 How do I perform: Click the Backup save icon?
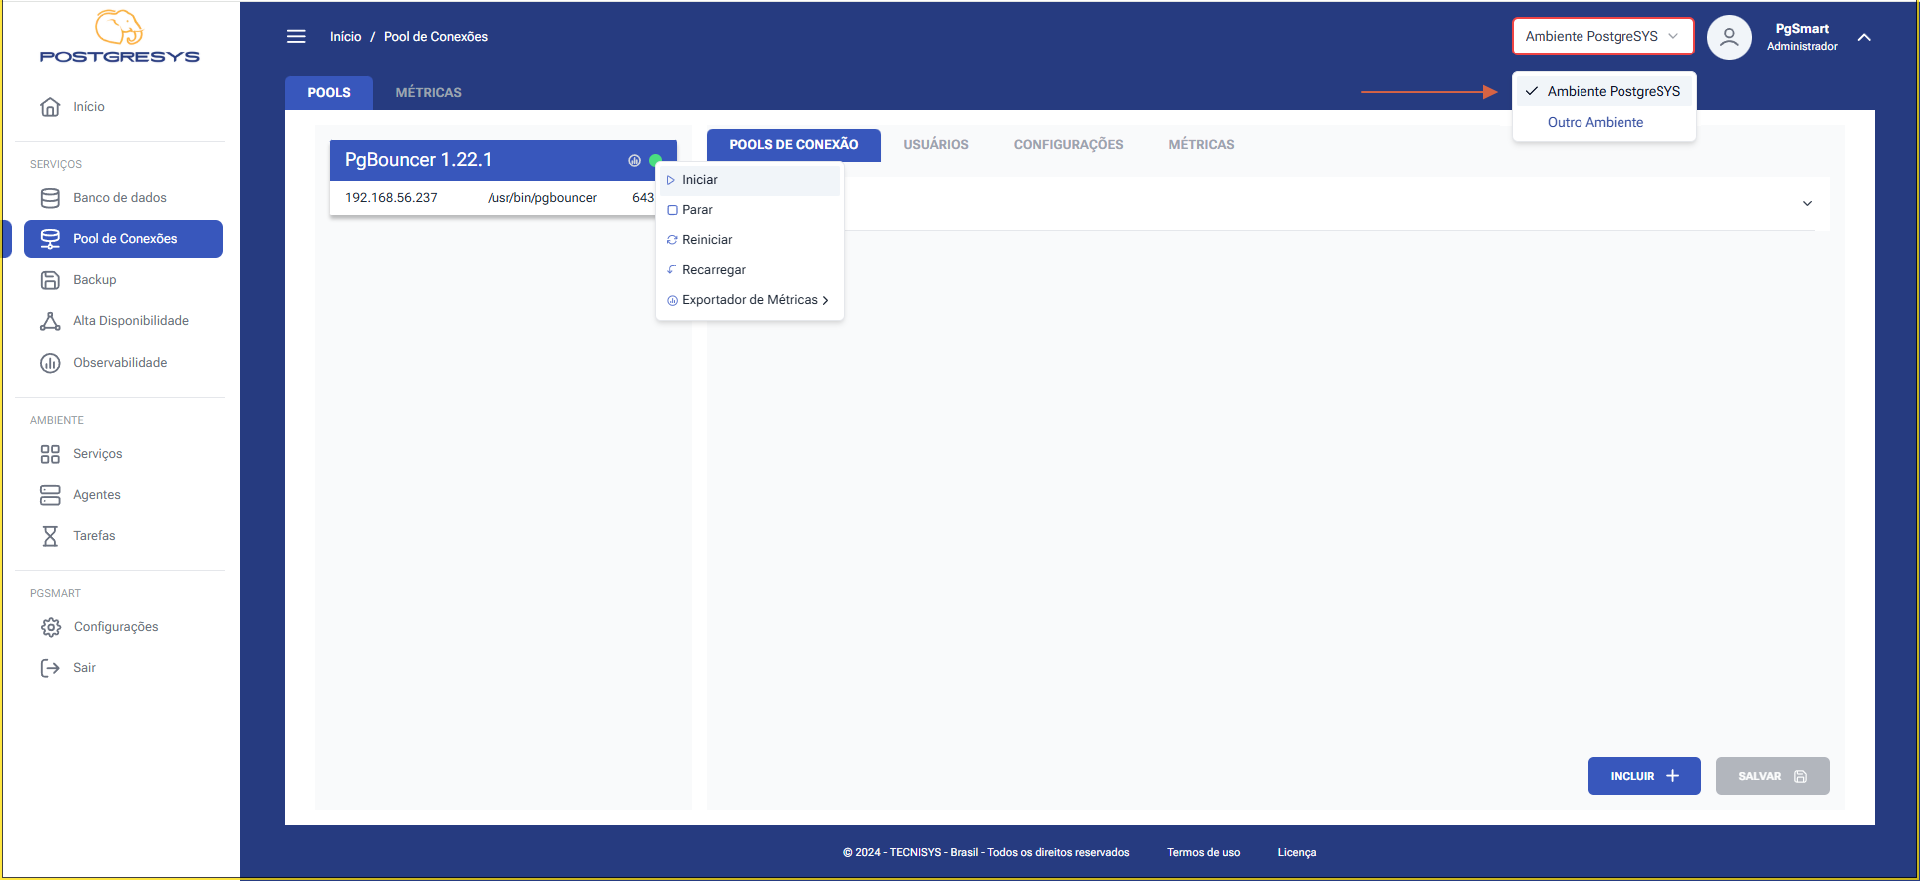50,280
